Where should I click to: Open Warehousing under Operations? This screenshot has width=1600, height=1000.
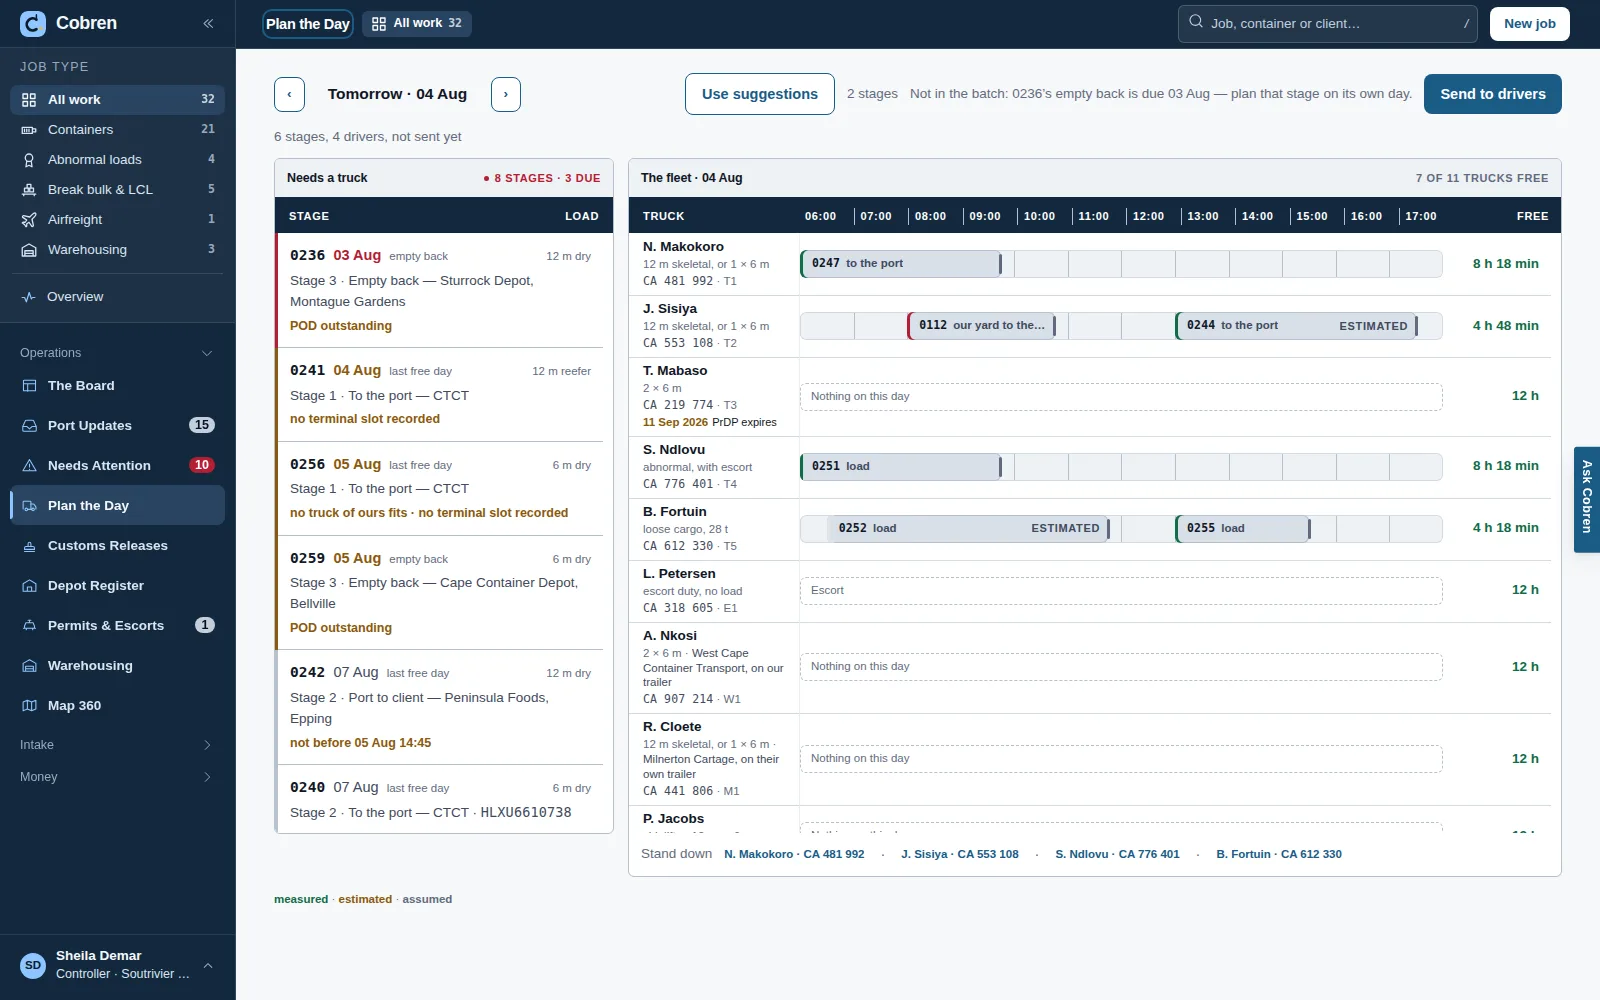(x=118, y=666)
